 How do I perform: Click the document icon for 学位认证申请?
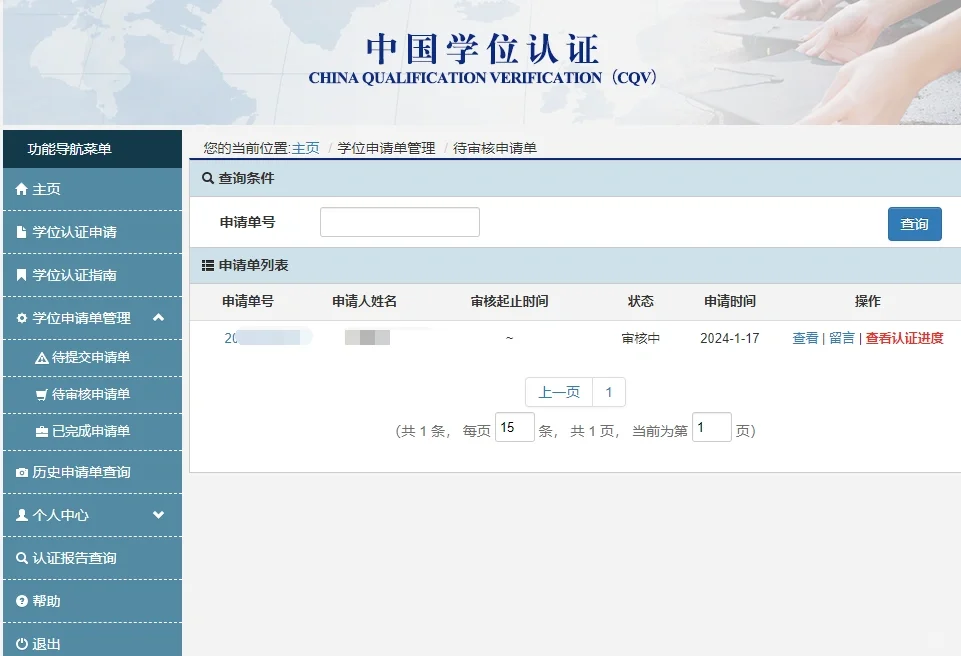[x=22, y=232]
